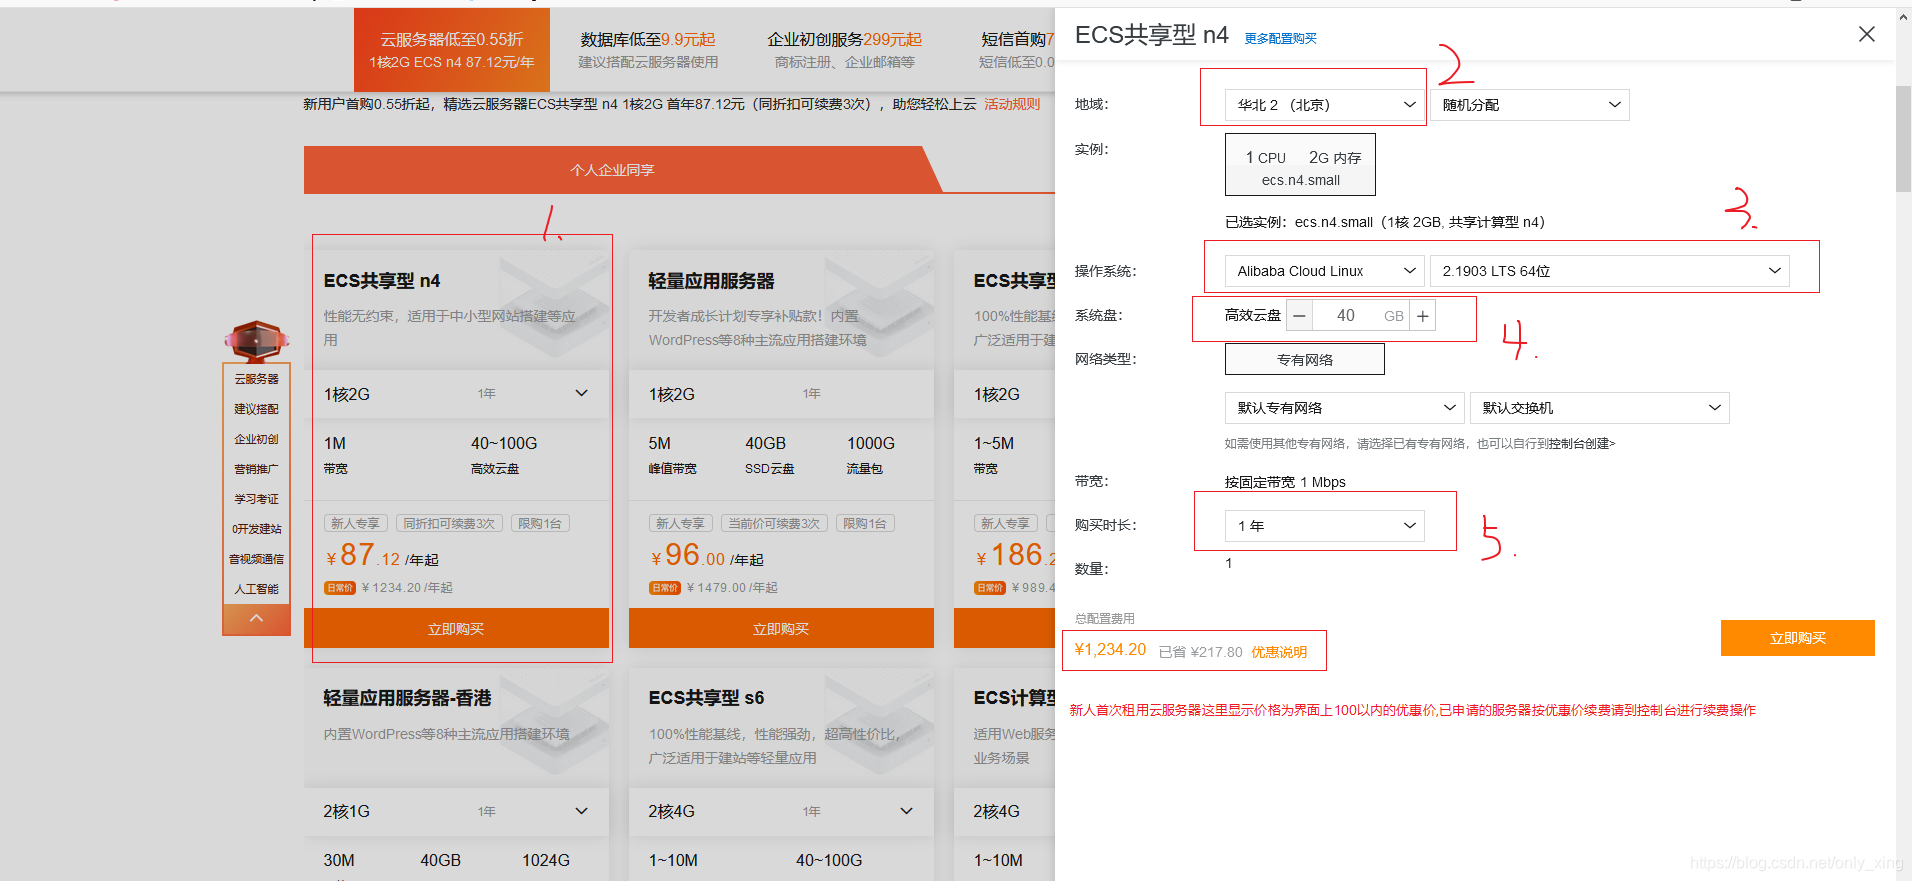
Task: Jump to 音视频通信 in the sidebar
Action: pos(256,559)
